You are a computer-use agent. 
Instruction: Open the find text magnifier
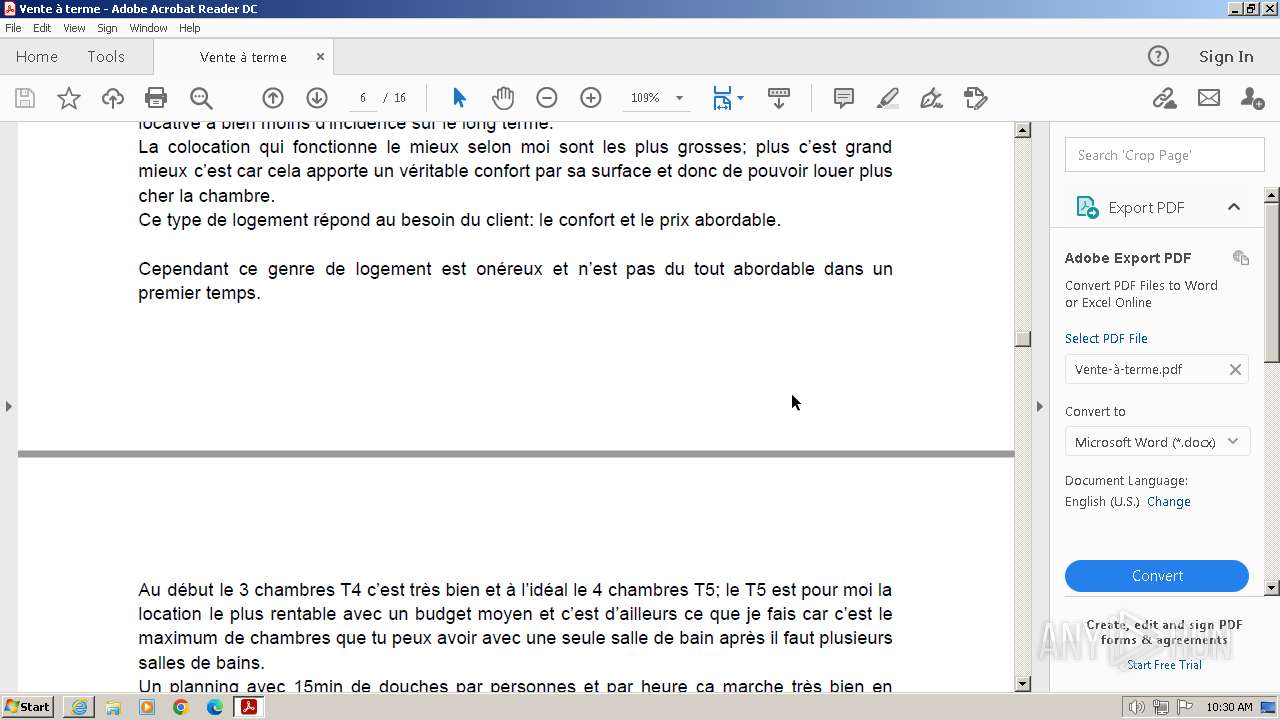pyautogui.click(x=201, y=98)
